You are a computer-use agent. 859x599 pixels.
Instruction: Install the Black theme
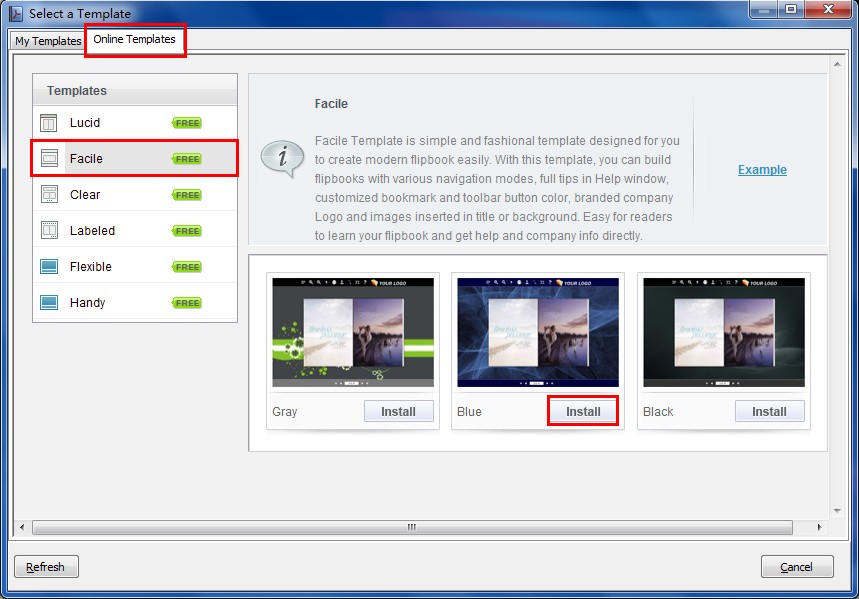click(x=769, y=412)
